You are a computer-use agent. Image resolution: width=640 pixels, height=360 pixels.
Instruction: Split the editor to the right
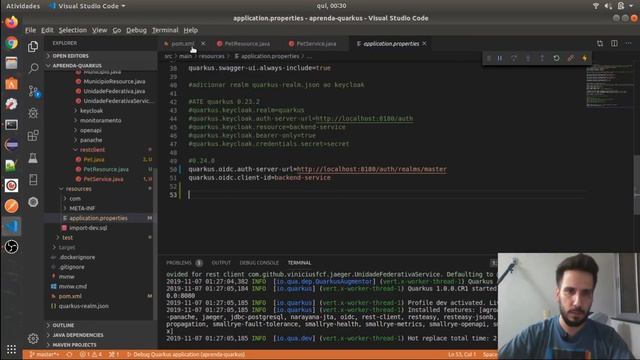[614, 43]
